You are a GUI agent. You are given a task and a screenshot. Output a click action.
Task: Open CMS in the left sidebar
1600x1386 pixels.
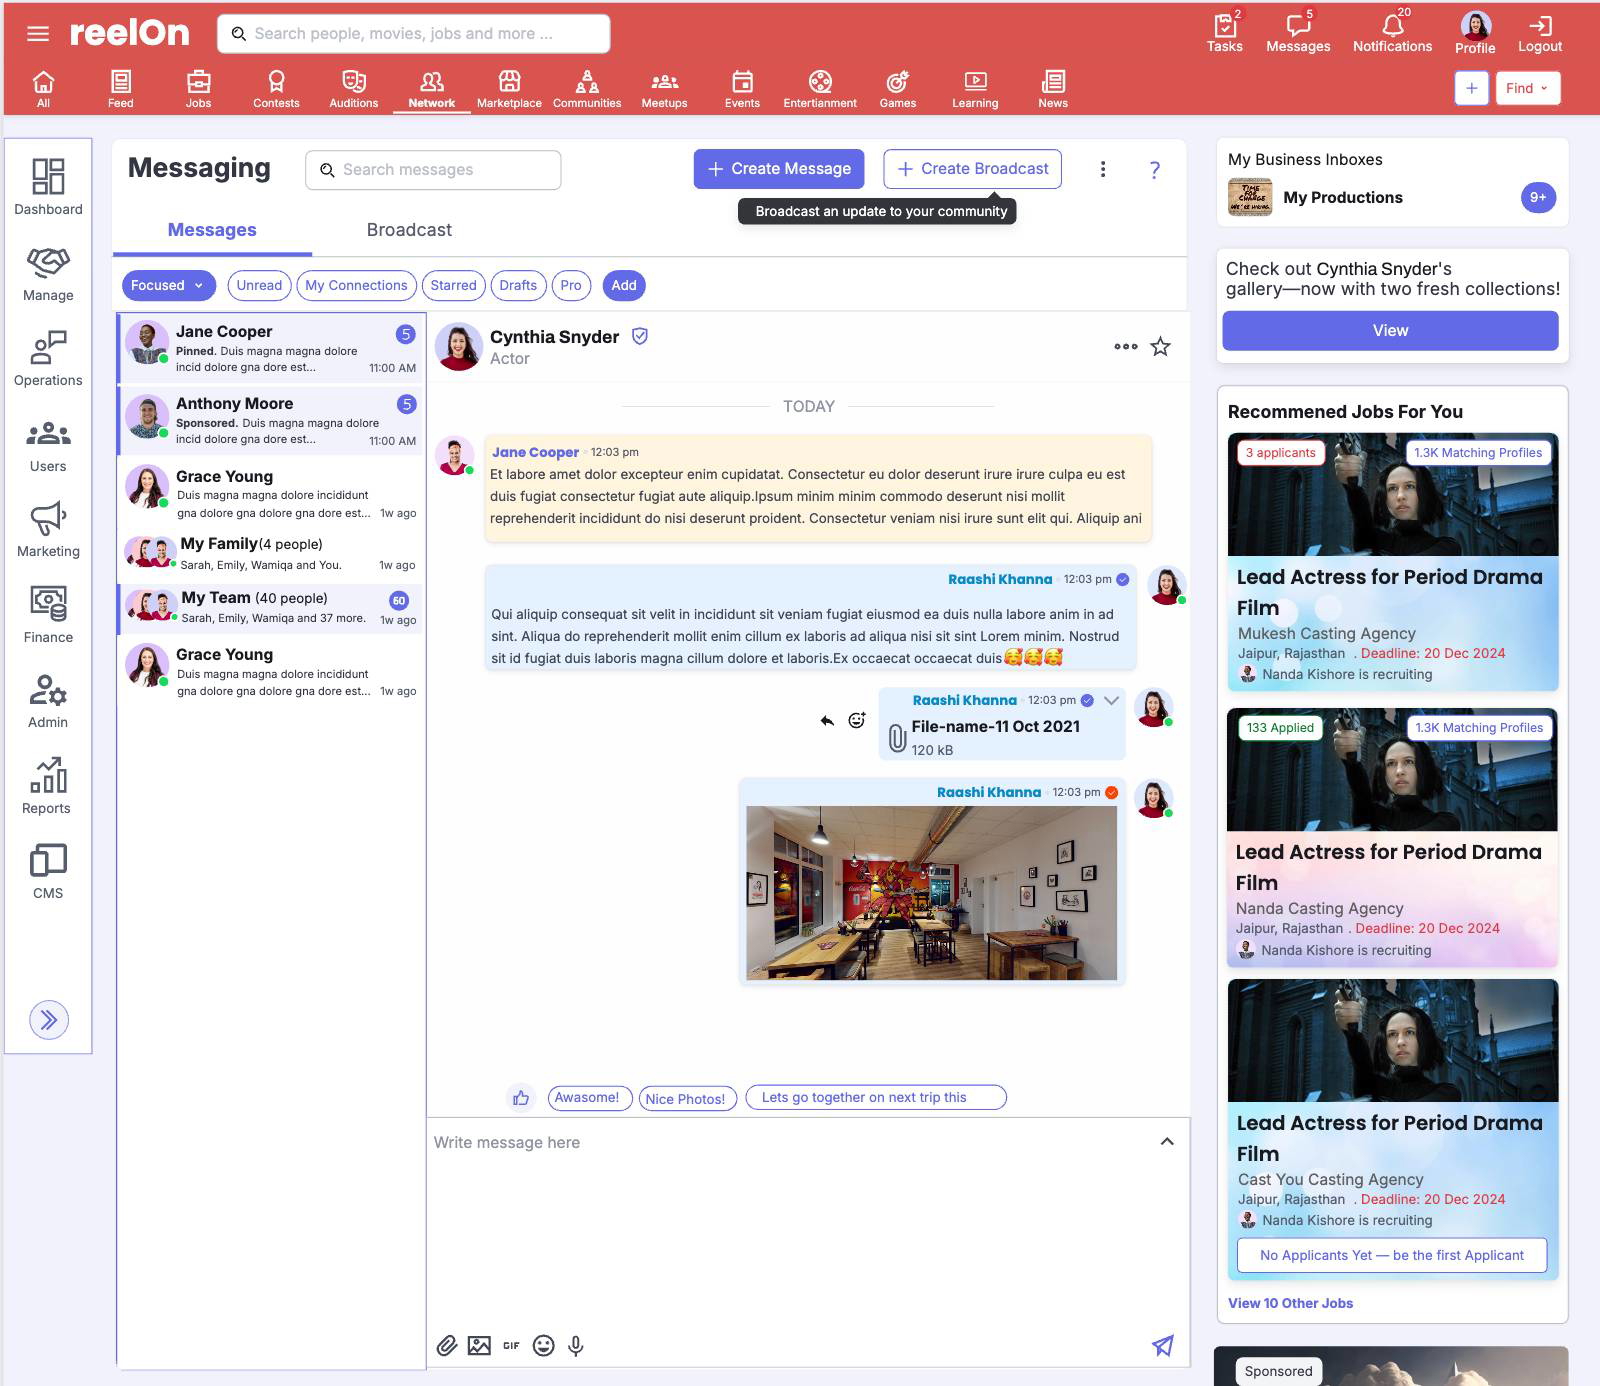(48, 872)
